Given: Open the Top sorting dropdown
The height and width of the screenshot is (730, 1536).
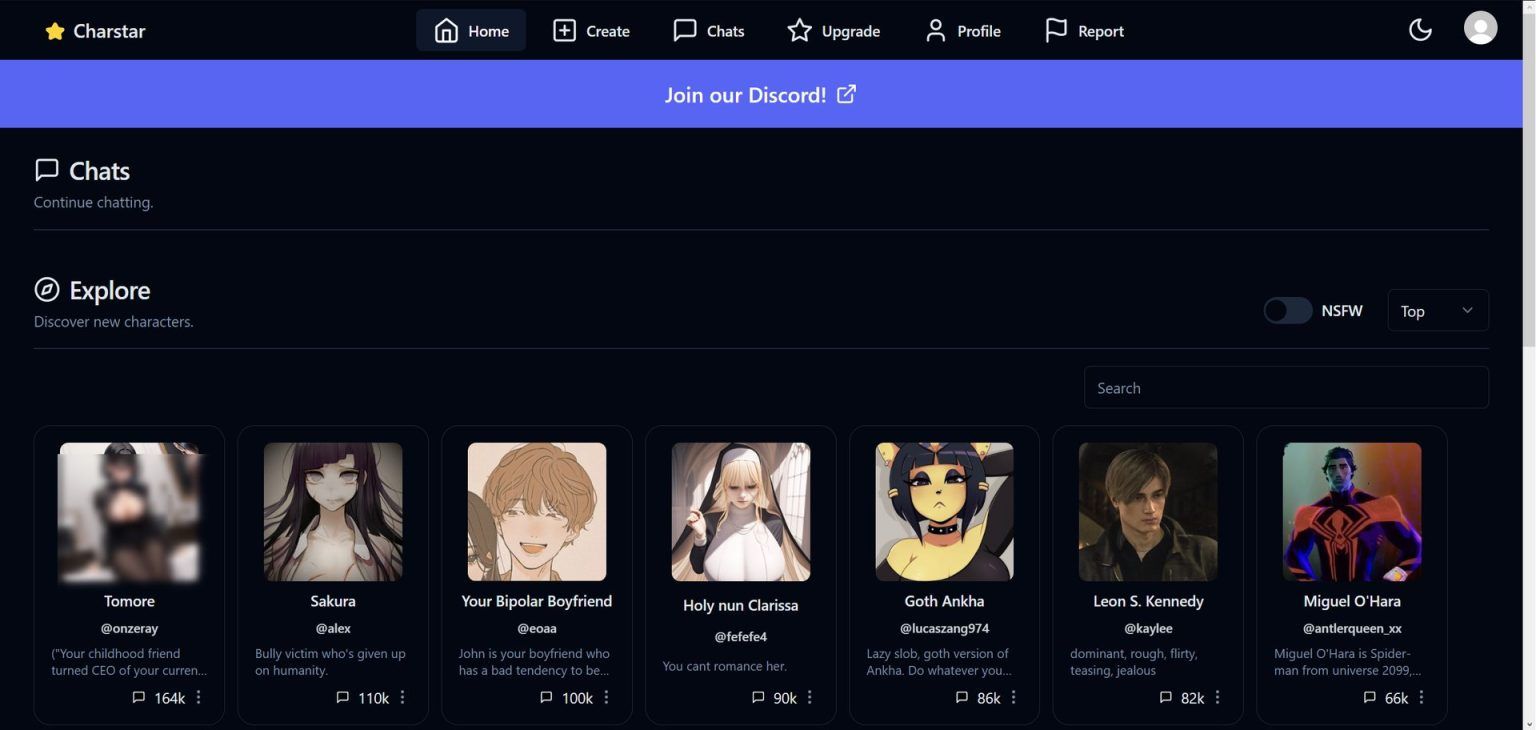Looking at the screenshot, I should [x=1437, y=310].
